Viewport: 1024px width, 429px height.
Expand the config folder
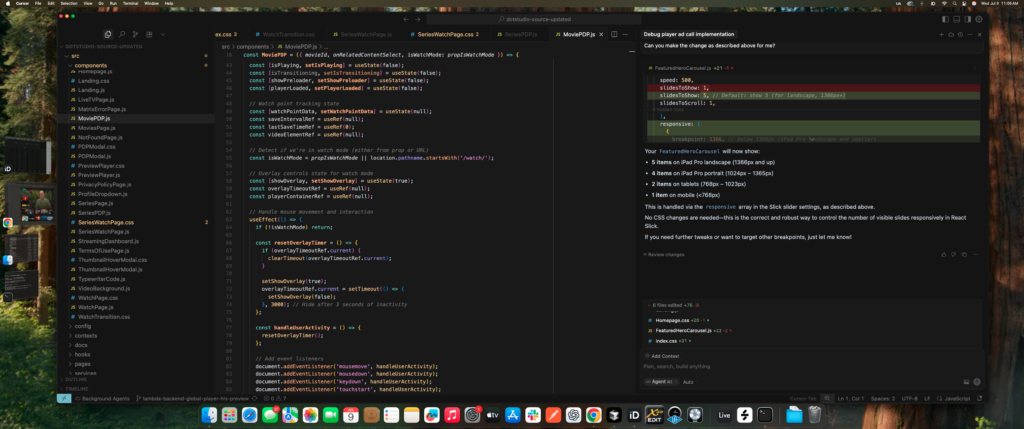(83, 326)
